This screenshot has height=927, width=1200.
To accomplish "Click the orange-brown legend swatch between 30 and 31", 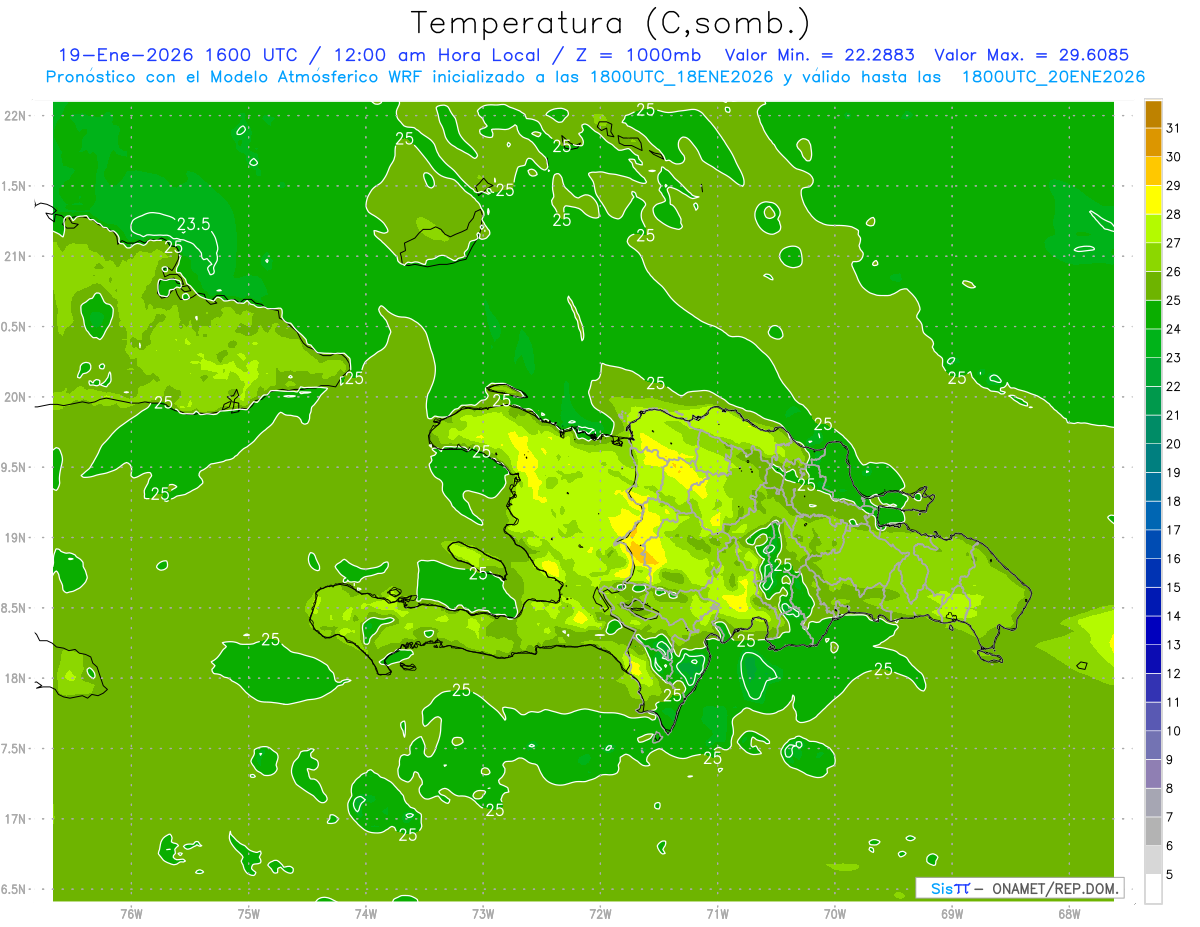I will tap(1153, 143).
